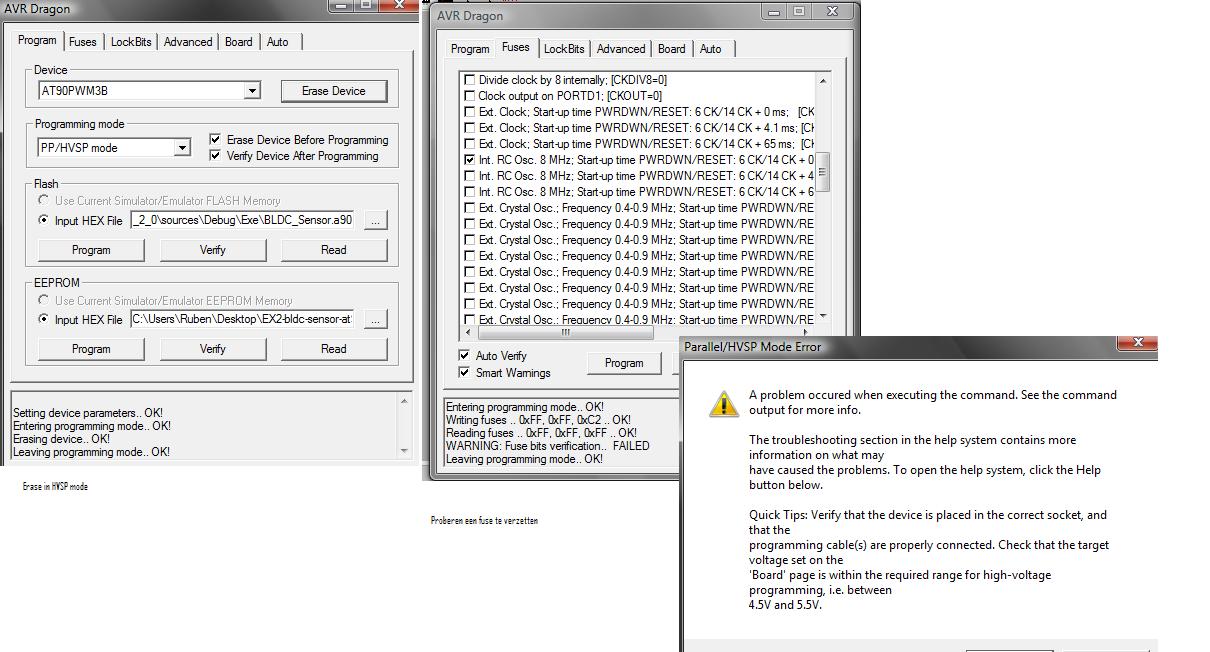Expand the Programming mode PP/HVSP dropdown
This screenshot has height=652, width=1210.
182,148
